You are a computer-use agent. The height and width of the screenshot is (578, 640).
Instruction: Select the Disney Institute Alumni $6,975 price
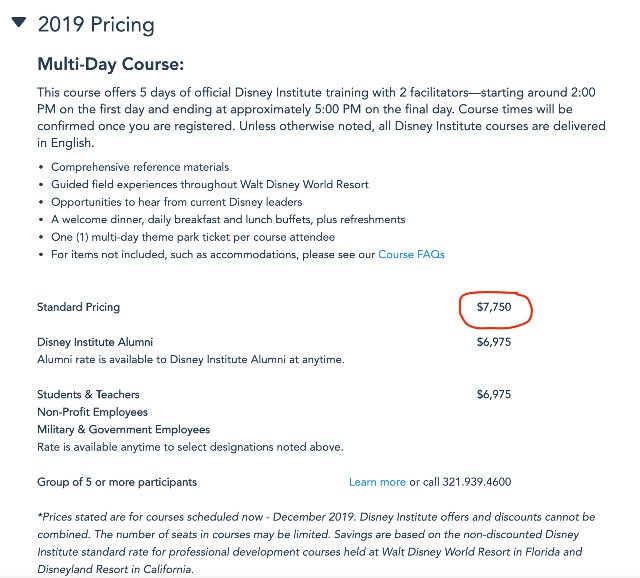(494, 343)
